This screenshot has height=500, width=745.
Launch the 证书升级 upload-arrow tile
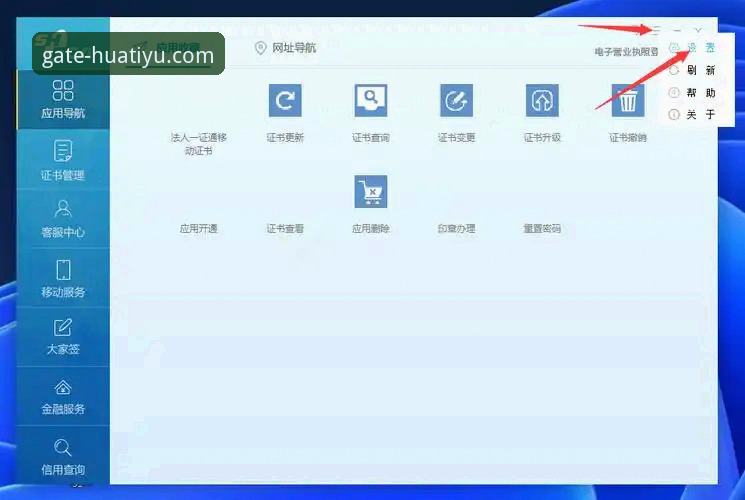pos(542,100)
